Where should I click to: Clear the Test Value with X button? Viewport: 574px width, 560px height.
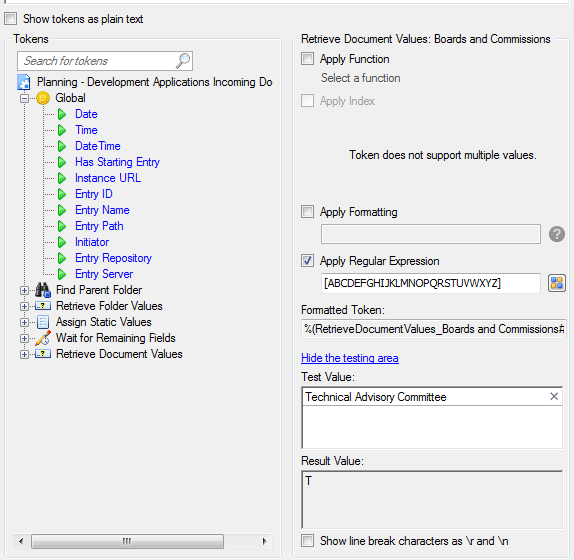pyautogui.click(x=554, y=396)
